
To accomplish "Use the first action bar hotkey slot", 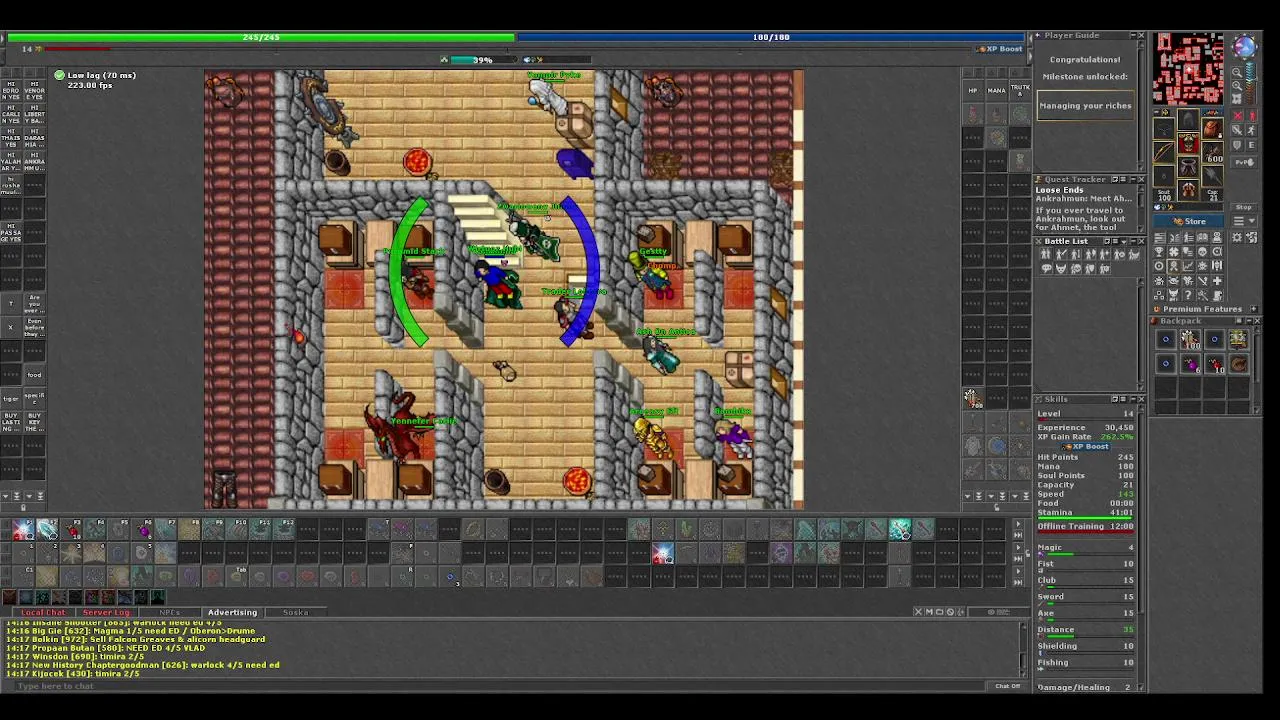I will pos(22,530).
